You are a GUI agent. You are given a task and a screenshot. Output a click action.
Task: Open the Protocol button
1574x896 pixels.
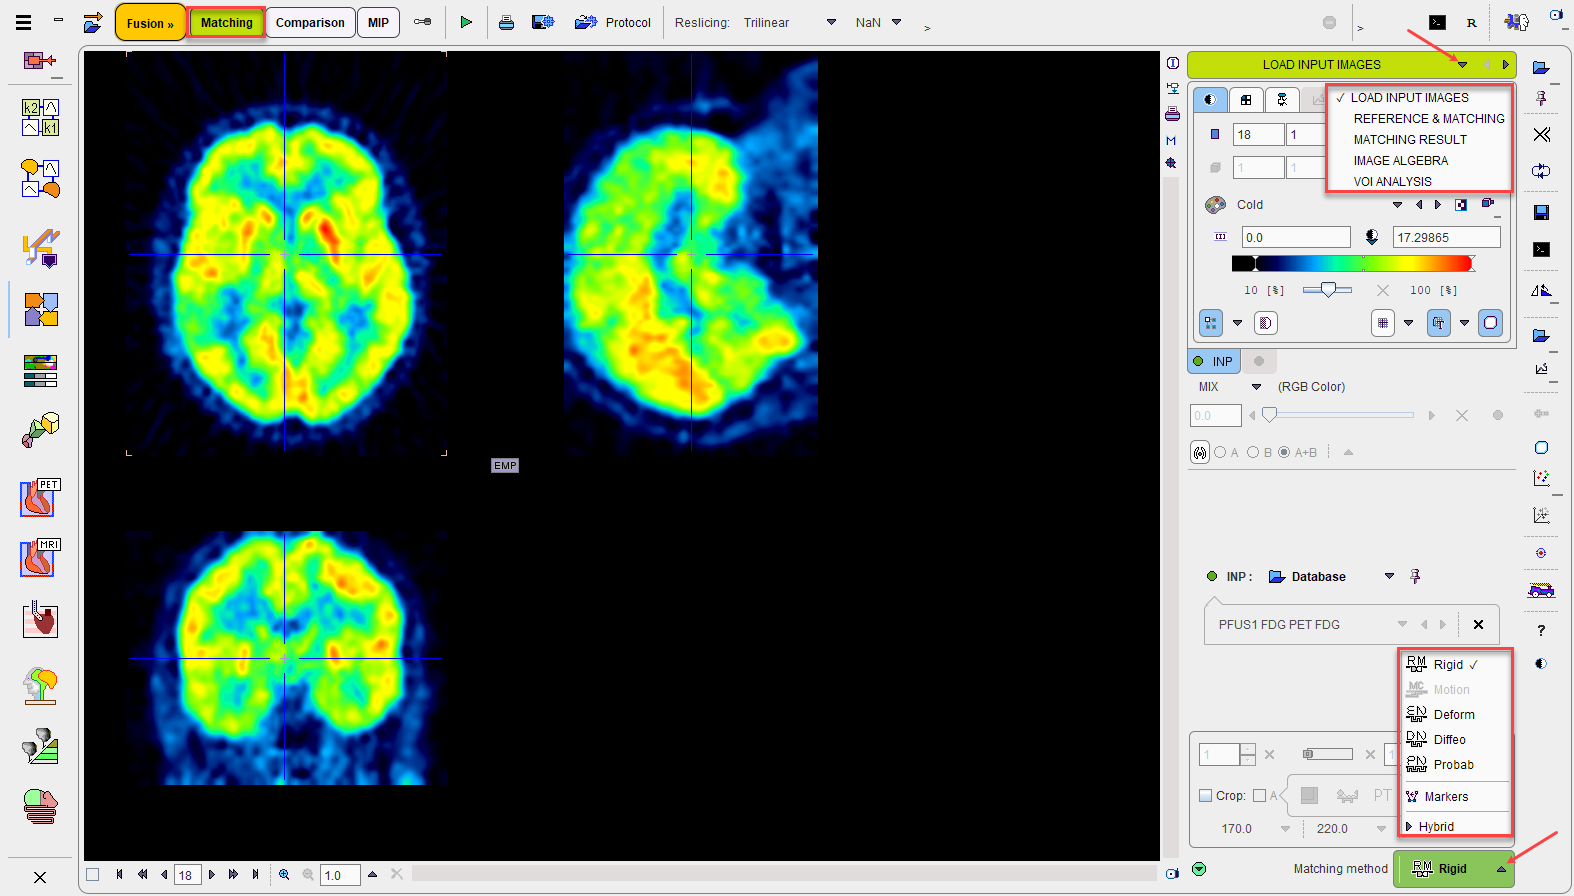point(613,22)
